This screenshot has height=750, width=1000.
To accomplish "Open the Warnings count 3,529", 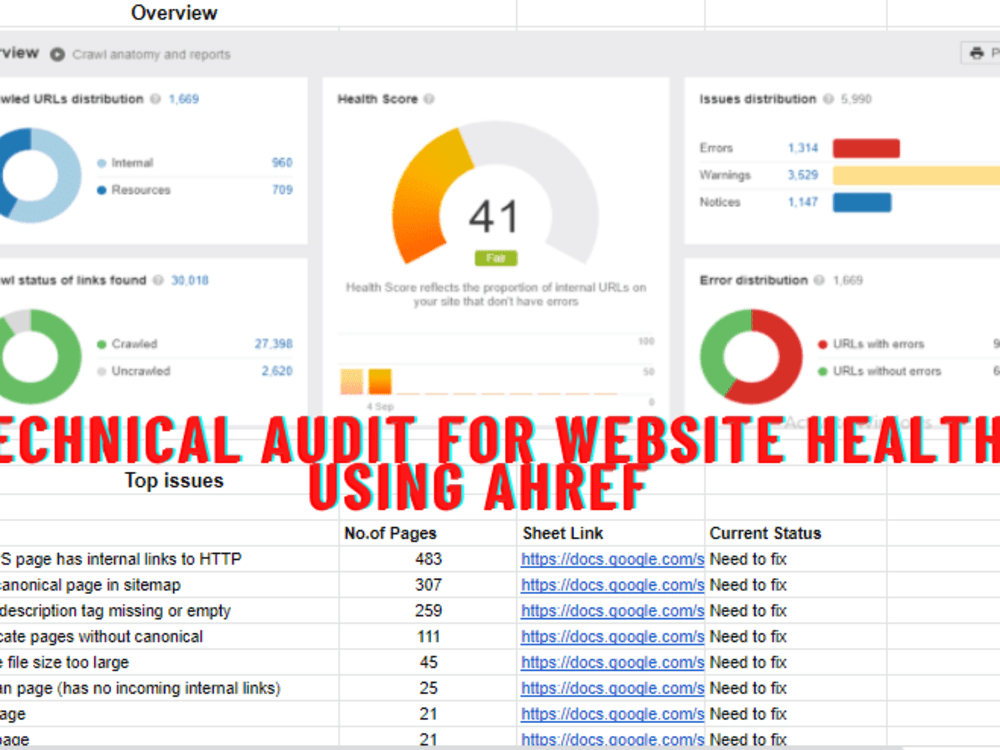I will click(x=803, y=175).
